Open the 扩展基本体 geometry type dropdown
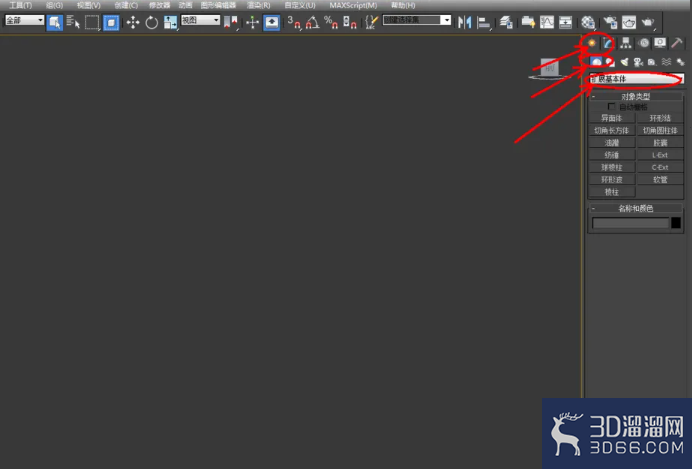 pyautogui.click(x=637, y=79)
